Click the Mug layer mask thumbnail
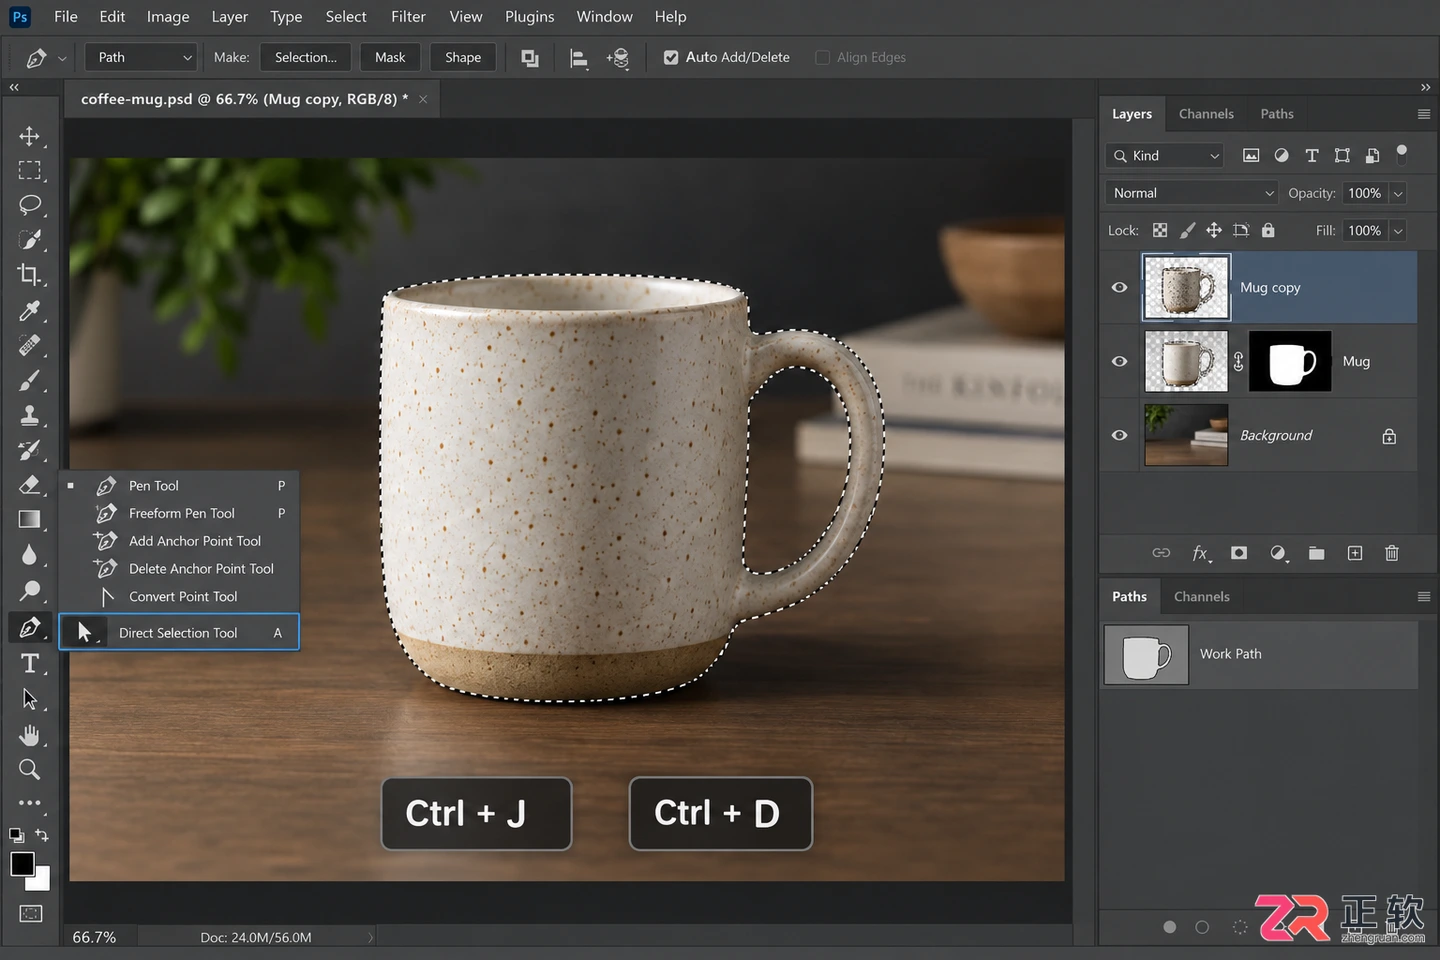Image resolution: width=1440 pixels, height=960 pixels. (x=1291, y=362)
